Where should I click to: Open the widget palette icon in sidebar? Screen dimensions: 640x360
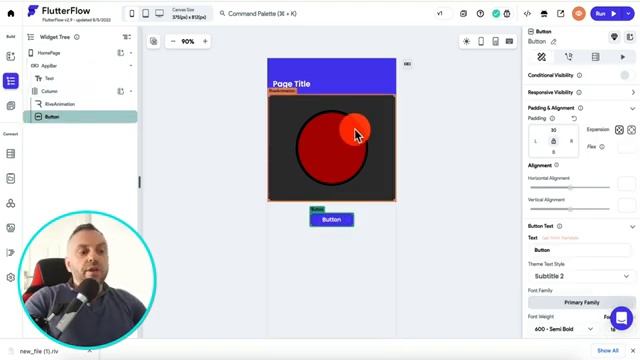[11, 56]
